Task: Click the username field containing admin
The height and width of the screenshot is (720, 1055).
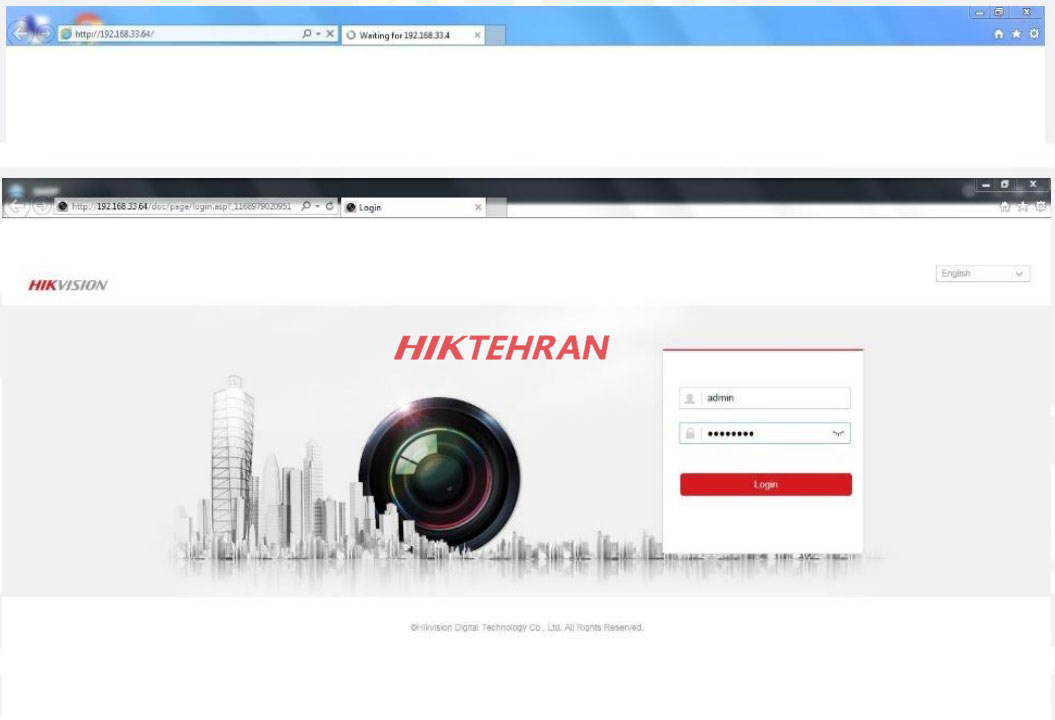Action: coord(765,398)
